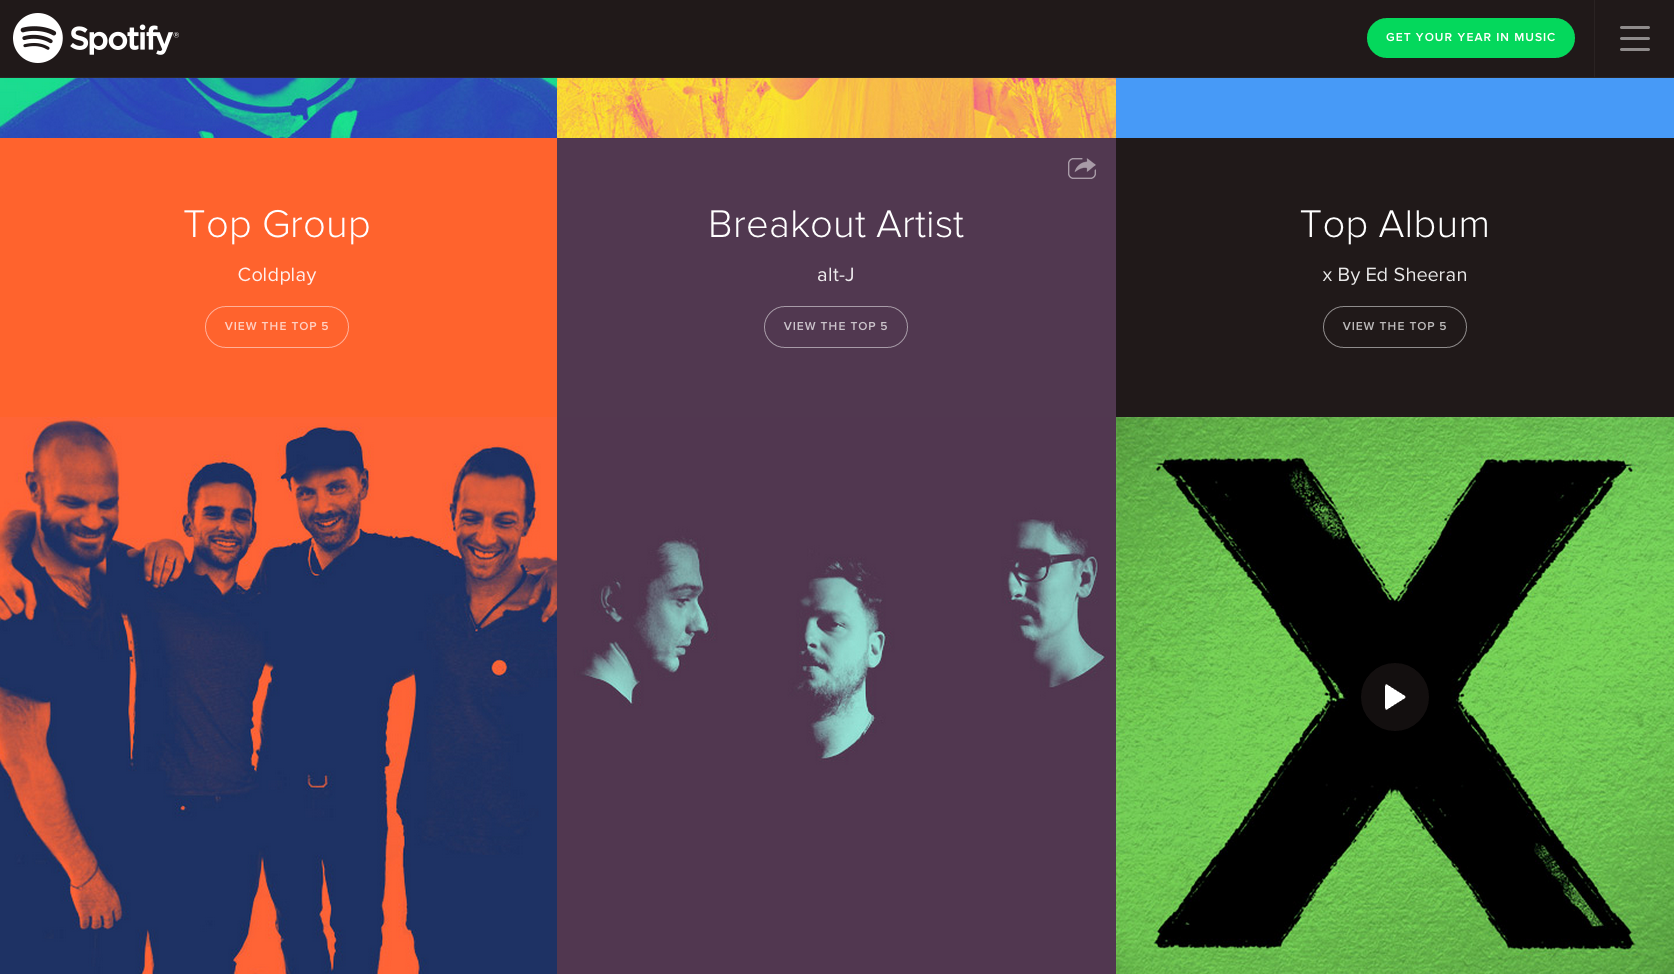1674x974 pixels.
Task: Click Get Your Year In Music button
Action: pos(1470,38)
